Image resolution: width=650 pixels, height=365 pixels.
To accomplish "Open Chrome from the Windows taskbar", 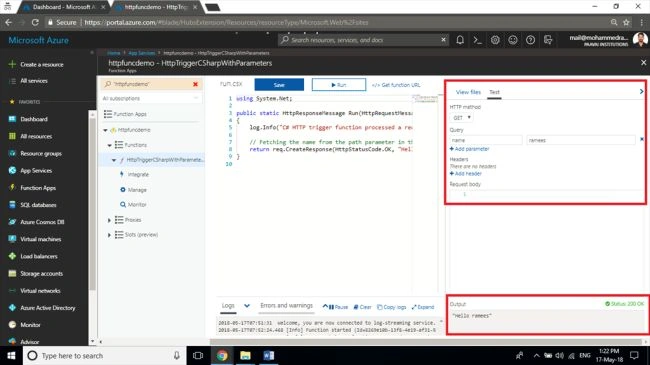I will [x=222, y=355].
